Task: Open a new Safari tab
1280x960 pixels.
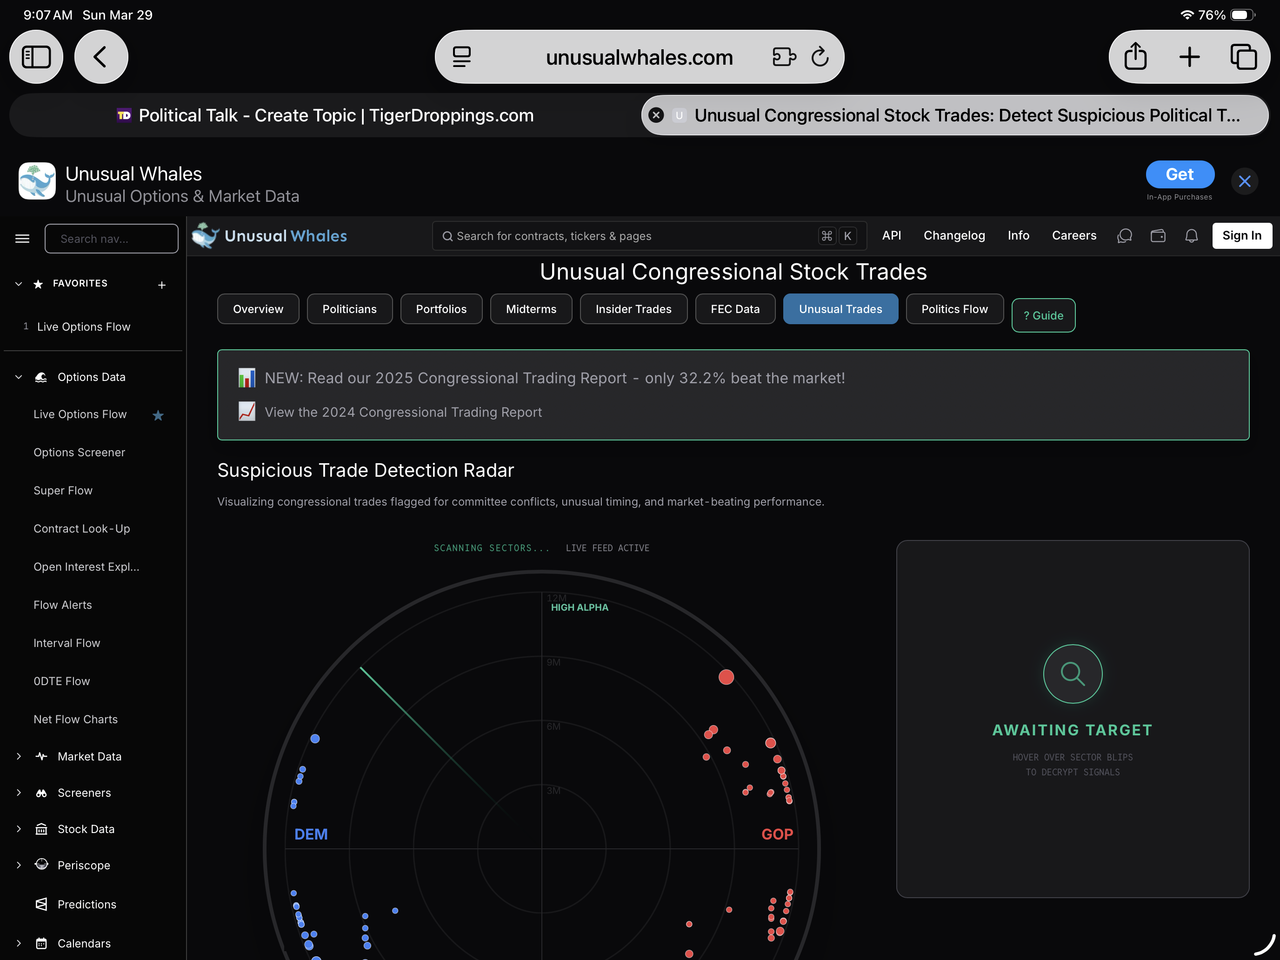Action: point(1189,57)
